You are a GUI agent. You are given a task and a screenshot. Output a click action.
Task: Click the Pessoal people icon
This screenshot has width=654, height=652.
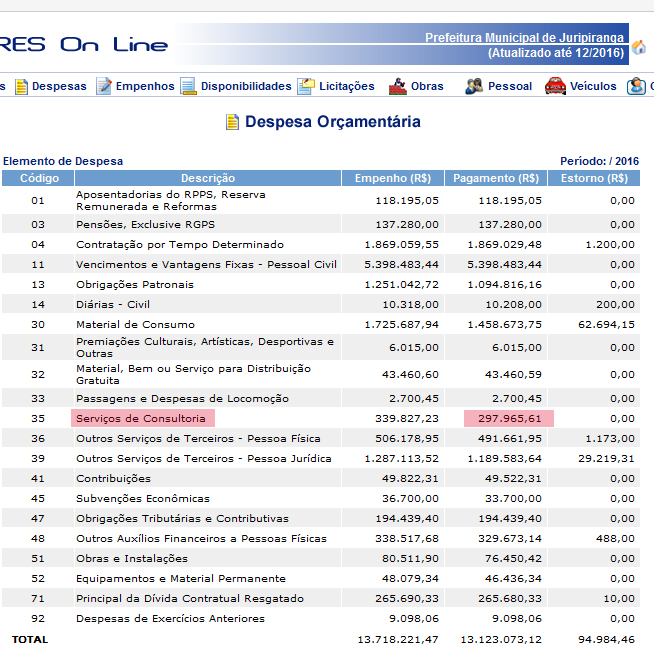pos(474,86)
